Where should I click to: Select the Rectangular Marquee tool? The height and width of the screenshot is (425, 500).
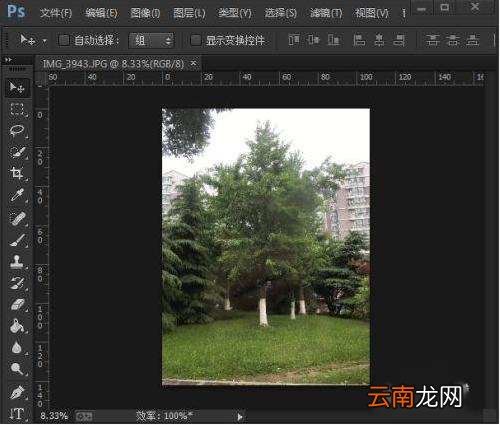pyautogui.click(x=17, y=109)
